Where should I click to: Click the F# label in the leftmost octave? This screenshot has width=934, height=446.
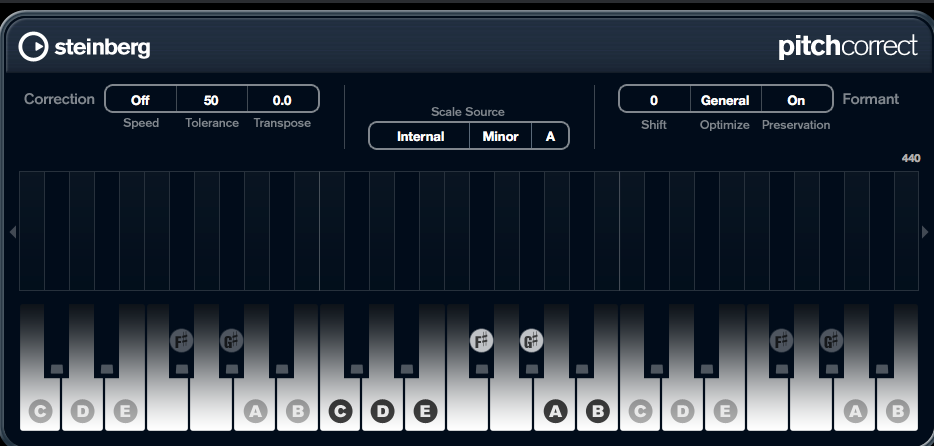(182, 341)
